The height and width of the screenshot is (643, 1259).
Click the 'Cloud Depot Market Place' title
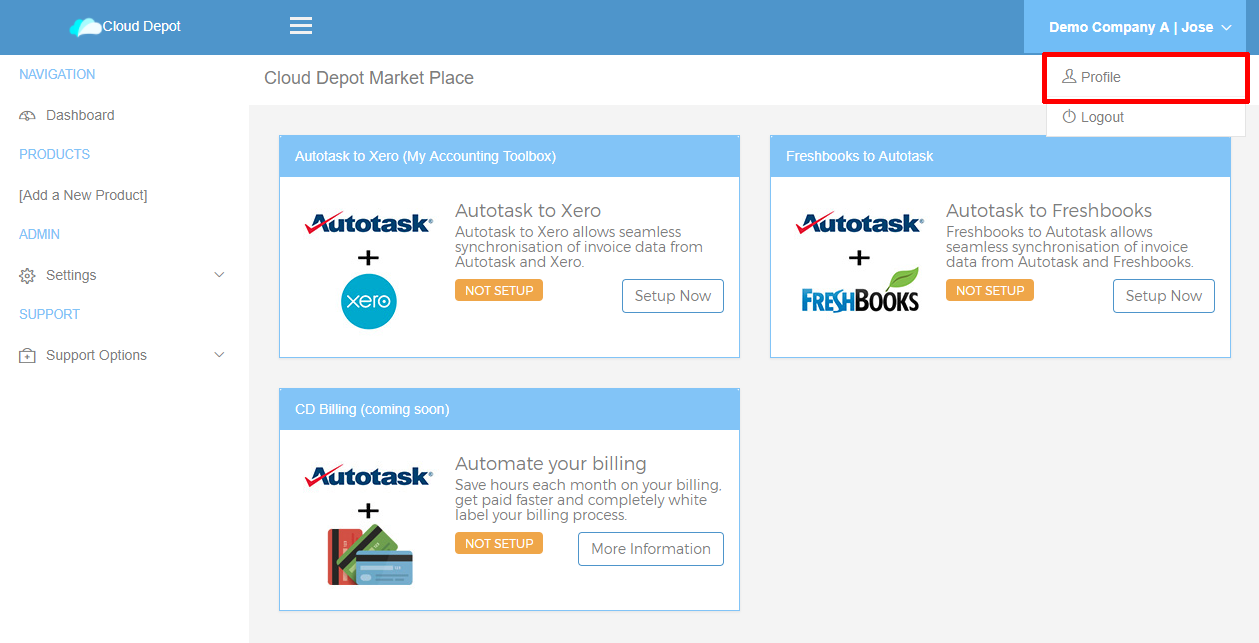pyautogui.click(x=369, y=78)
